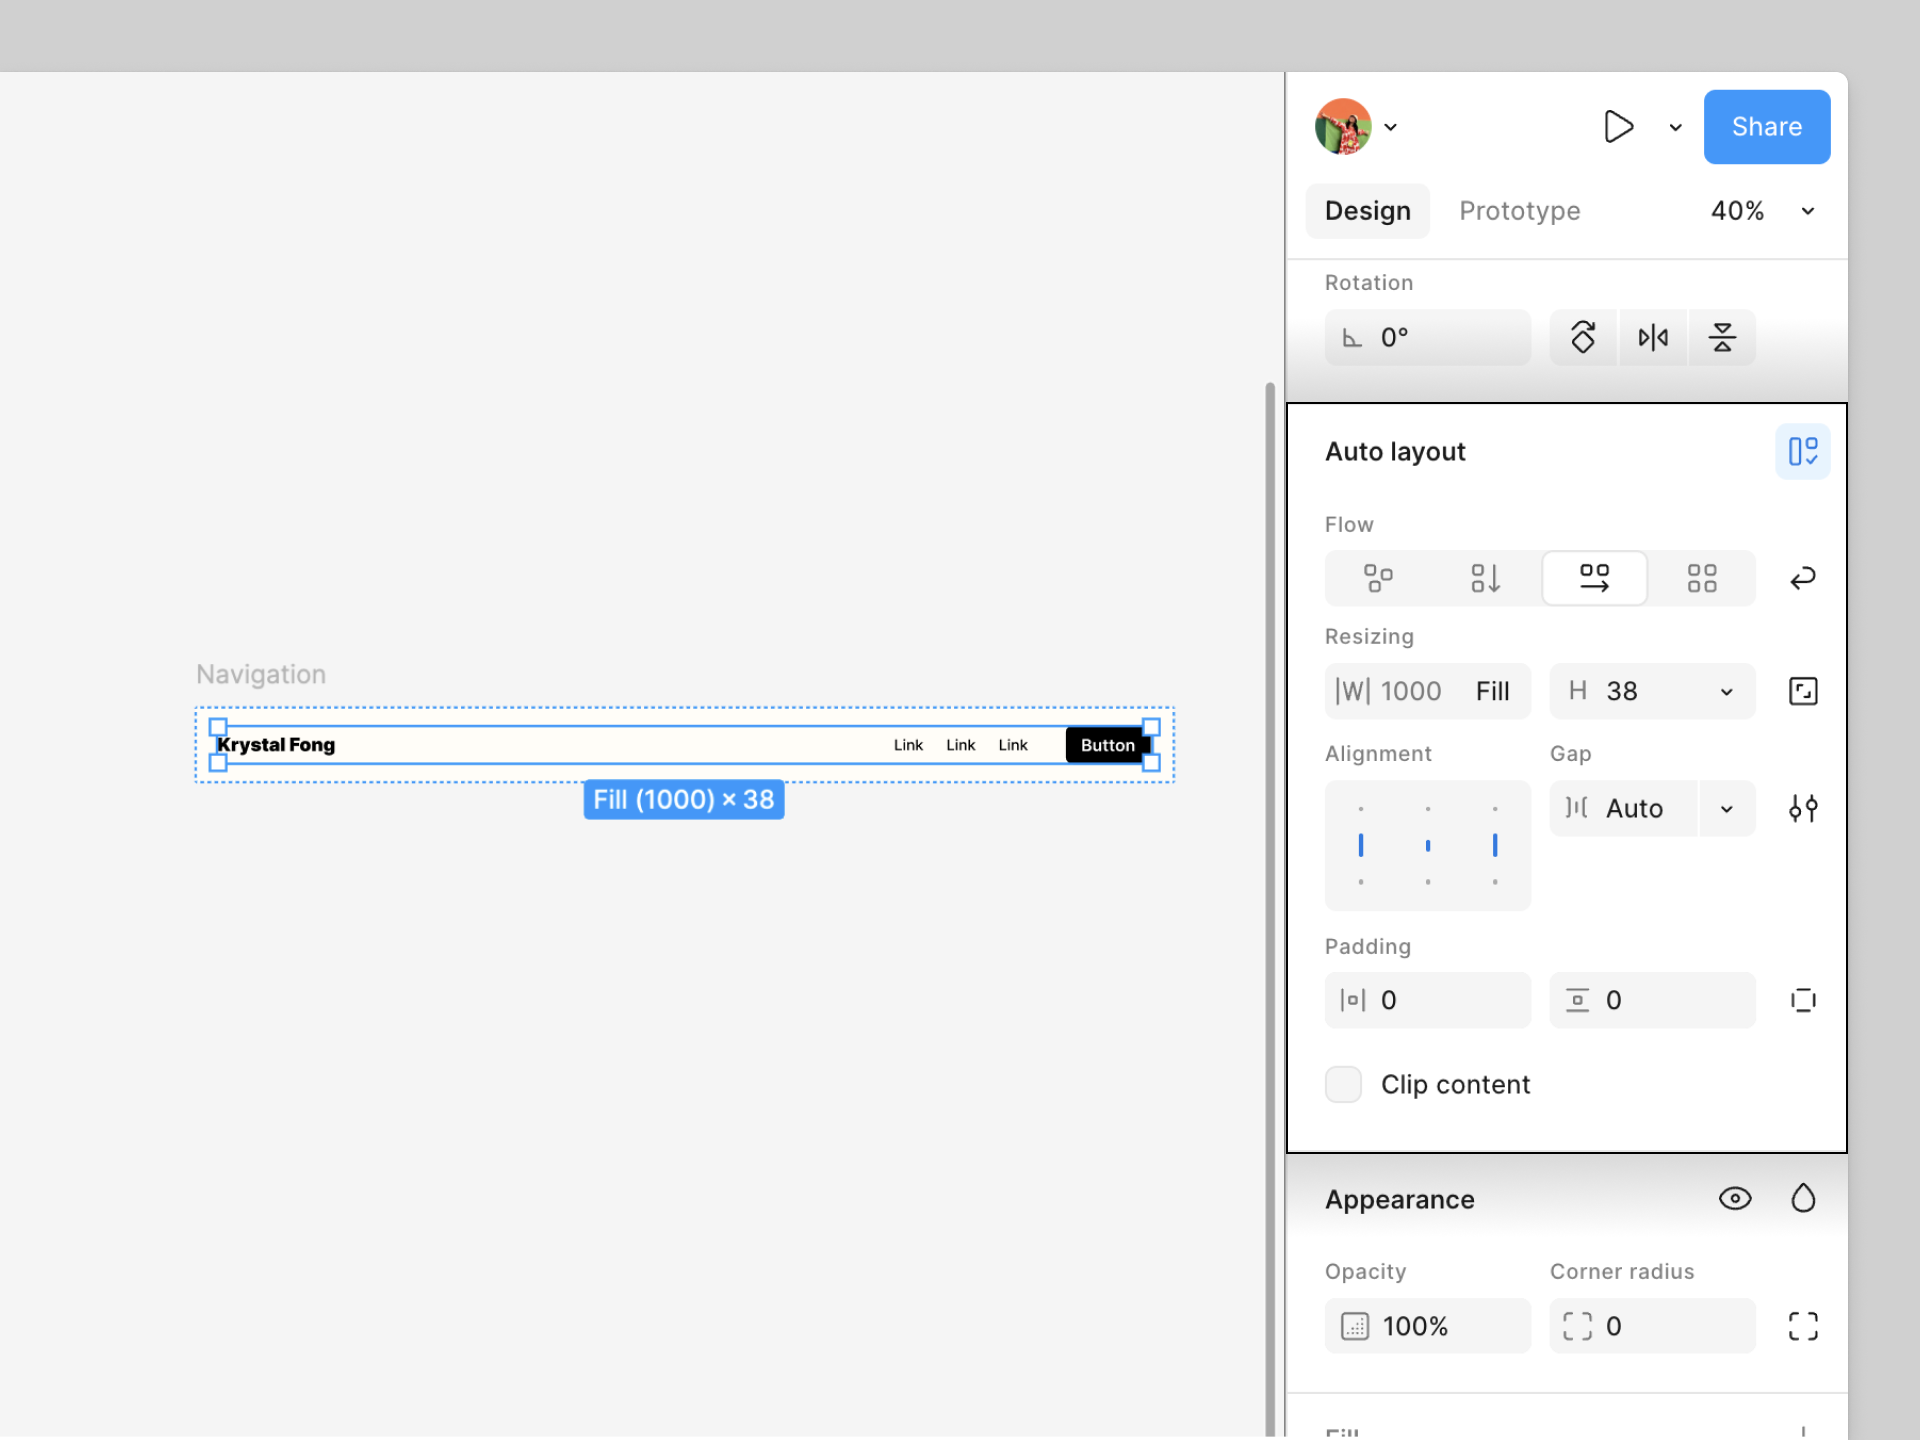Click the rotate 90 degrees icon
The width and height of the screenshot is (1920, 1440).
pyautogui.click(x=1583, y=337)
